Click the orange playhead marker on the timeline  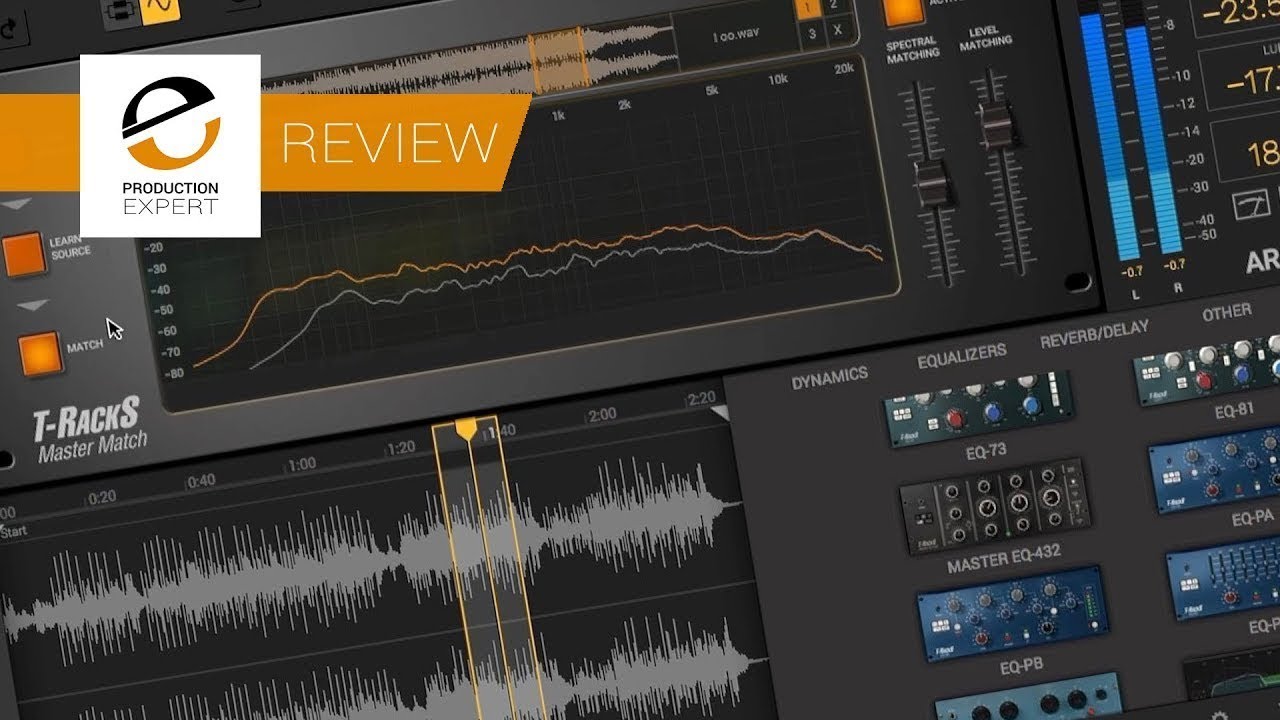(x=465, y=428)
